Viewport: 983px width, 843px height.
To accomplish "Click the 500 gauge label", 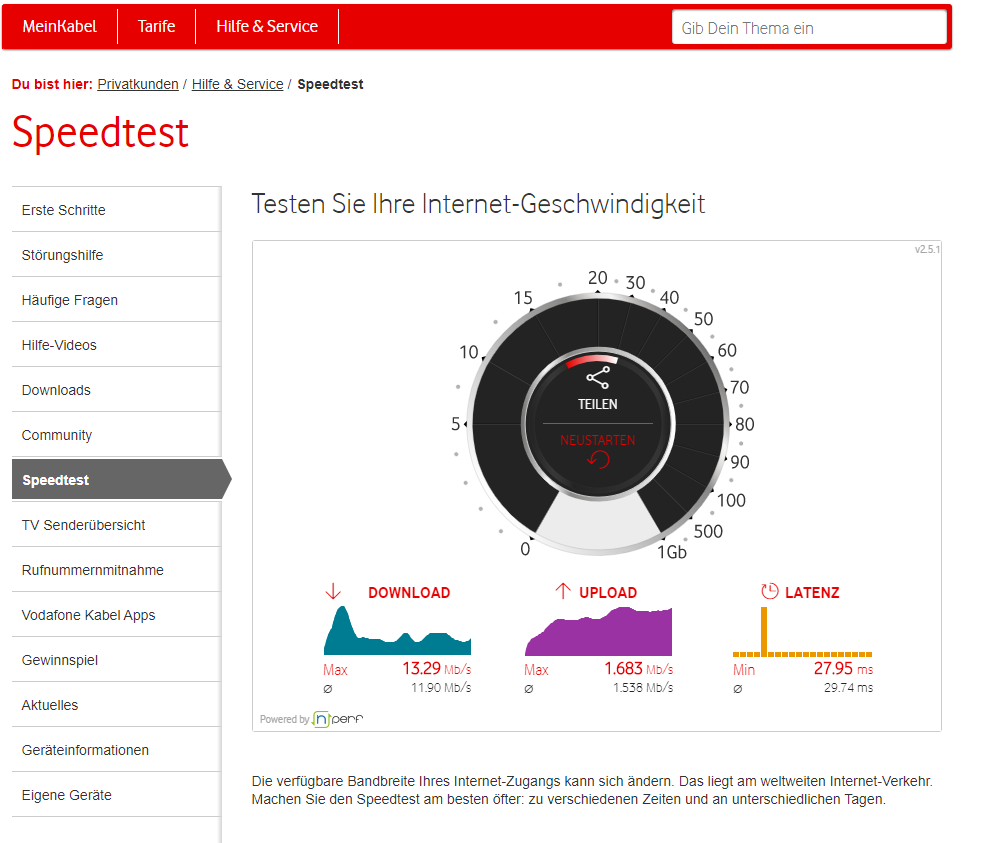I will [708, 531].
